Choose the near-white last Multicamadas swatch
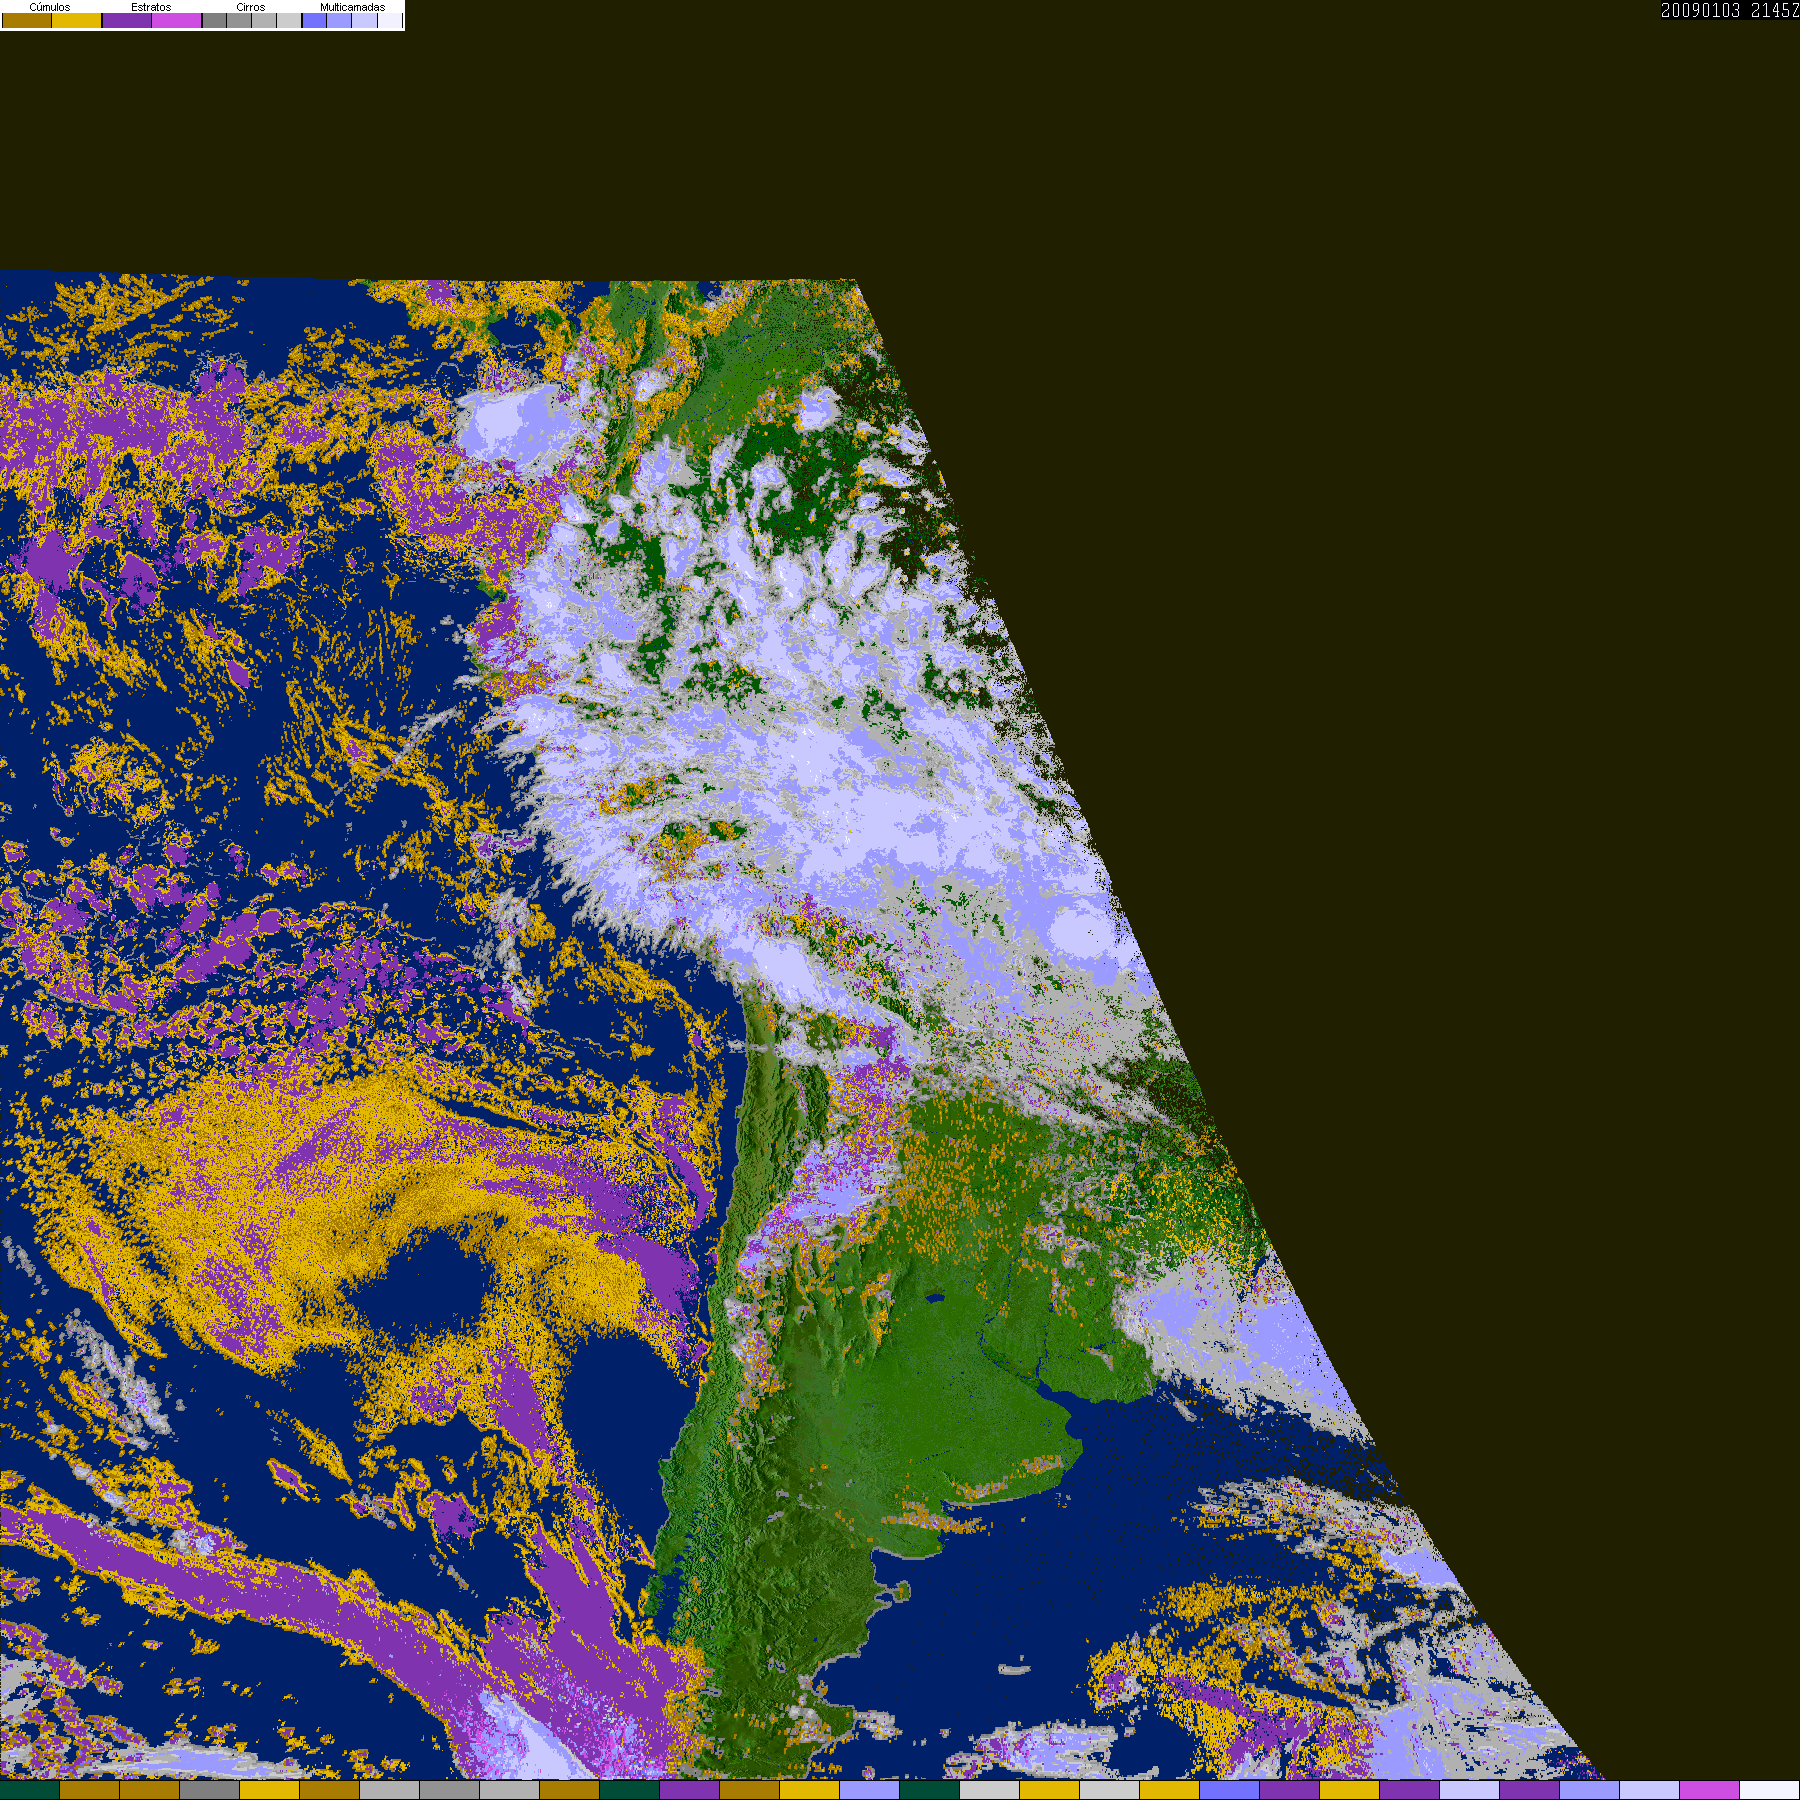This screenshot has height=1800, width=1800. tap(390, 20)
